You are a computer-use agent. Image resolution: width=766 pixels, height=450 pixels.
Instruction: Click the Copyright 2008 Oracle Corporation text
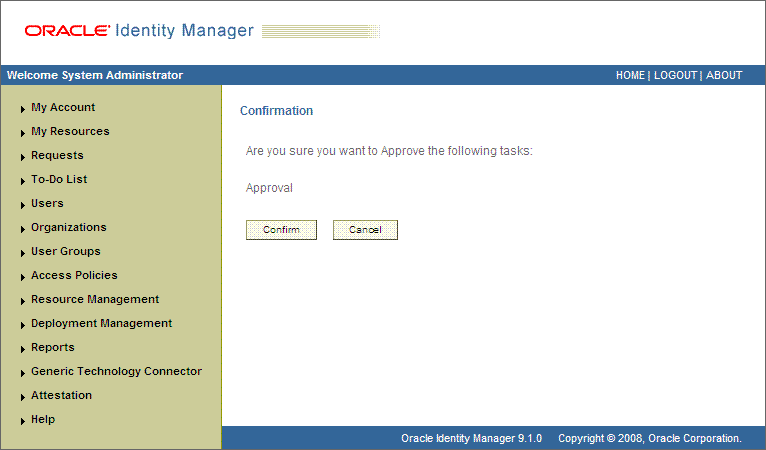[650, 438]
